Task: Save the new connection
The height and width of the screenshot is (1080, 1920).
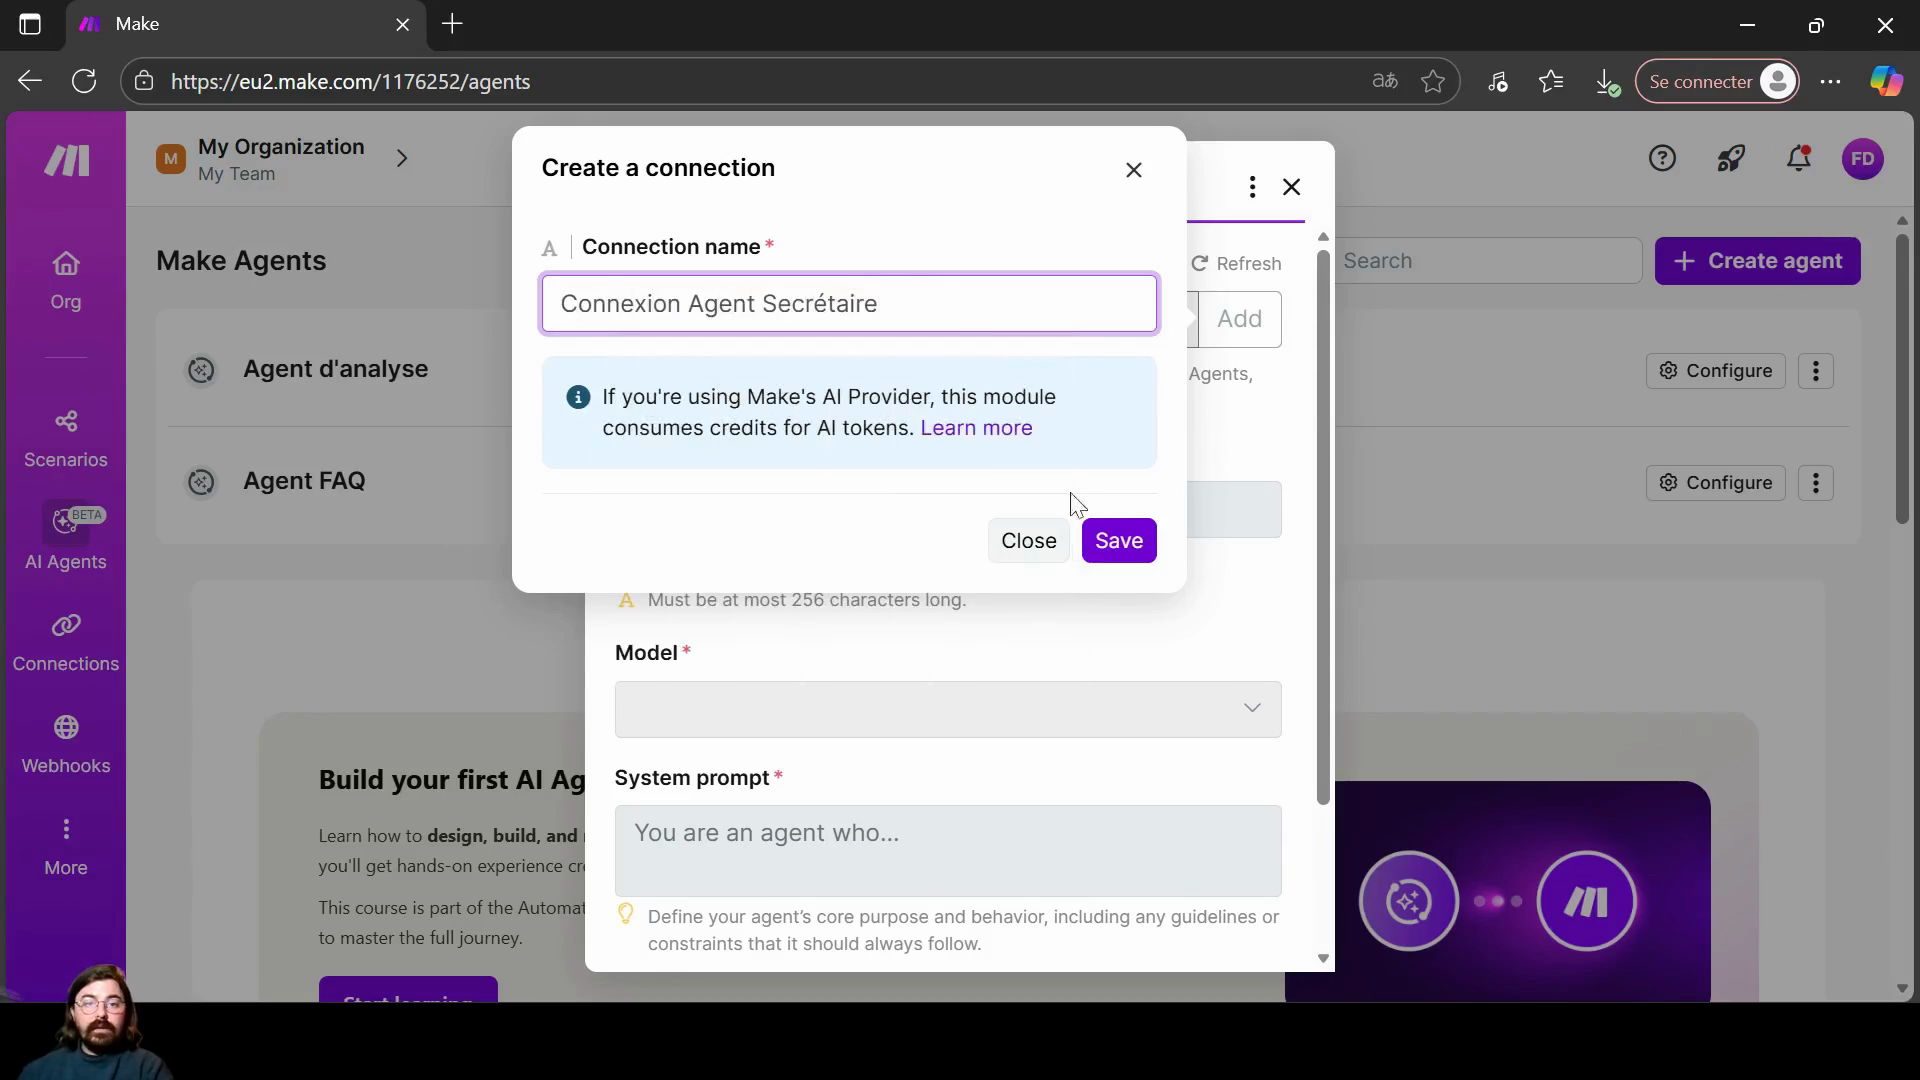Action: pos(1118,541)
